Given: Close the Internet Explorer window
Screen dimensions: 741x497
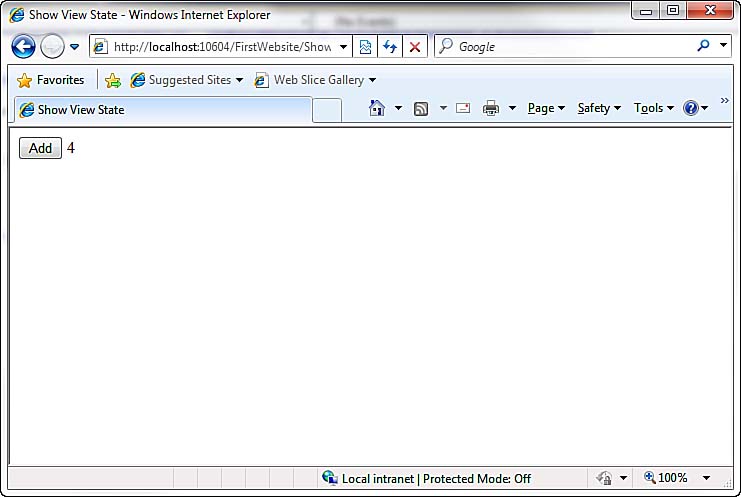Looking at the screenshot, I should (x=710, y=10).
